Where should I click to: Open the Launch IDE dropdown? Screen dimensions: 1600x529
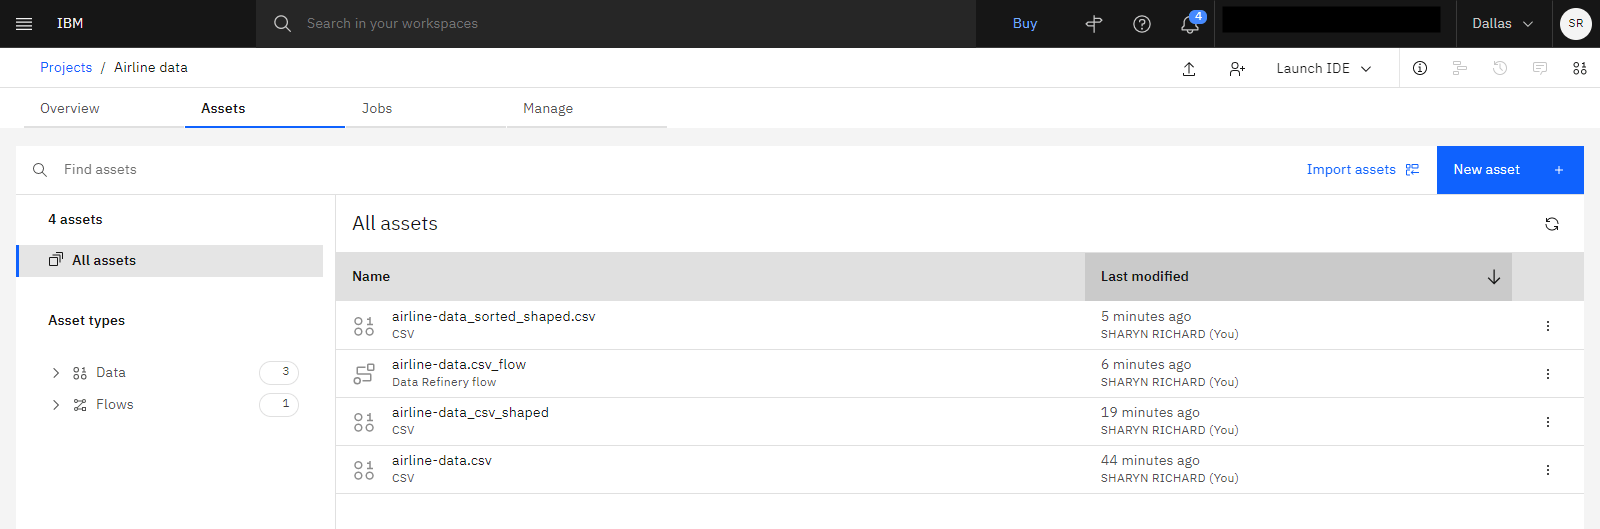pyautogui.click(x=1324, y=68)
